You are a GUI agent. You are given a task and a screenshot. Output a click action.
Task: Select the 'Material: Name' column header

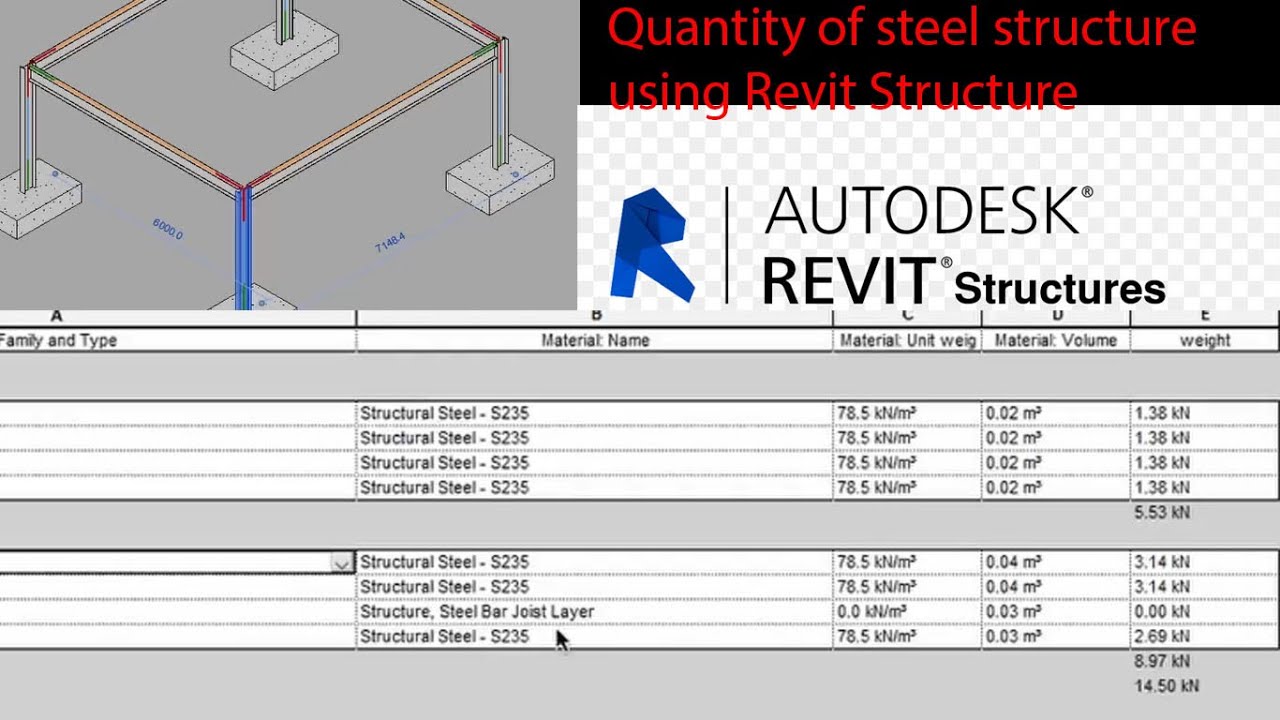pos(595,340)
